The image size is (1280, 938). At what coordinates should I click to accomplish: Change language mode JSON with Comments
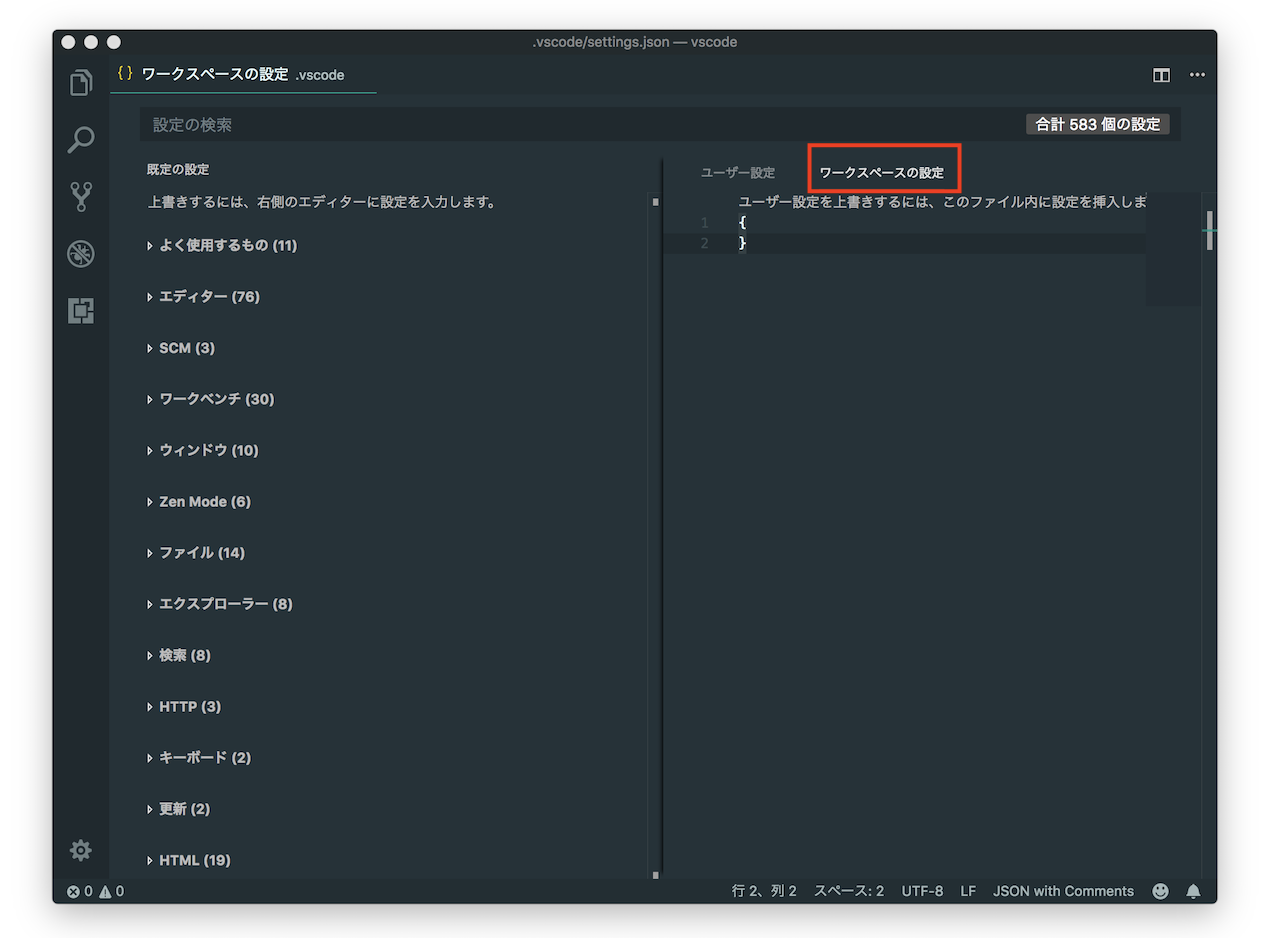click(x=1063, y=891)
